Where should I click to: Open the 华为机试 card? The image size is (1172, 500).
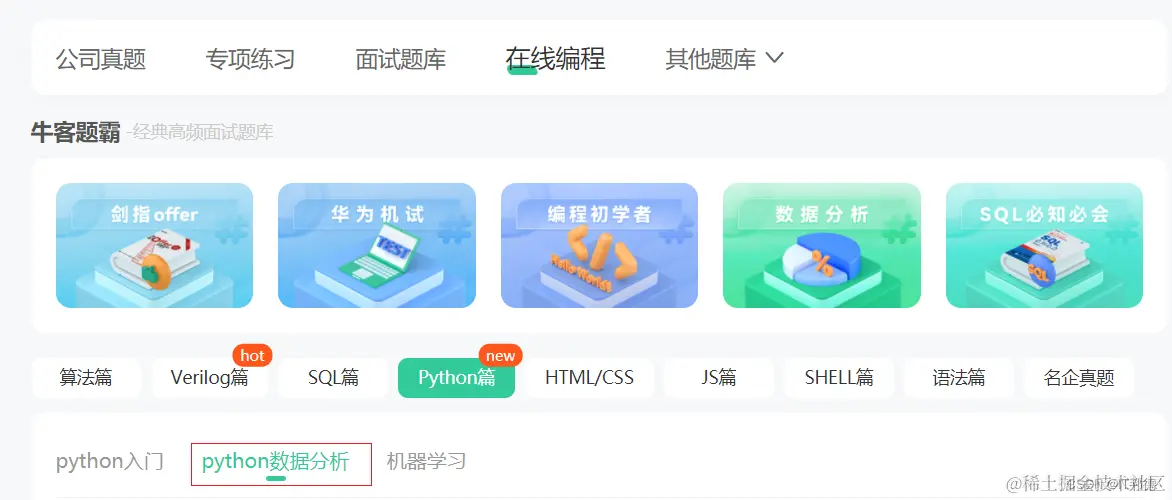(377, 245)
